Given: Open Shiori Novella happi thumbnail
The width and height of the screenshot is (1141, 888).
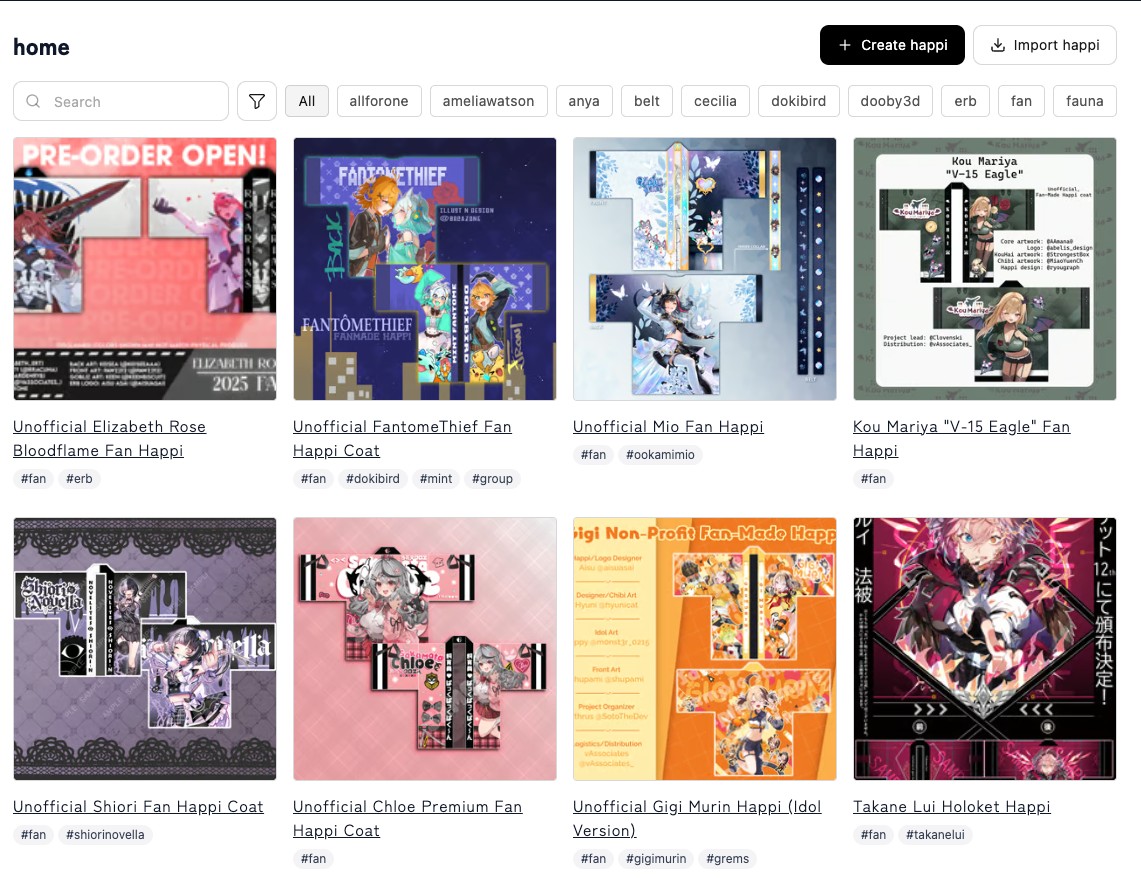Looking at the screenshot, I should [145, 649].
